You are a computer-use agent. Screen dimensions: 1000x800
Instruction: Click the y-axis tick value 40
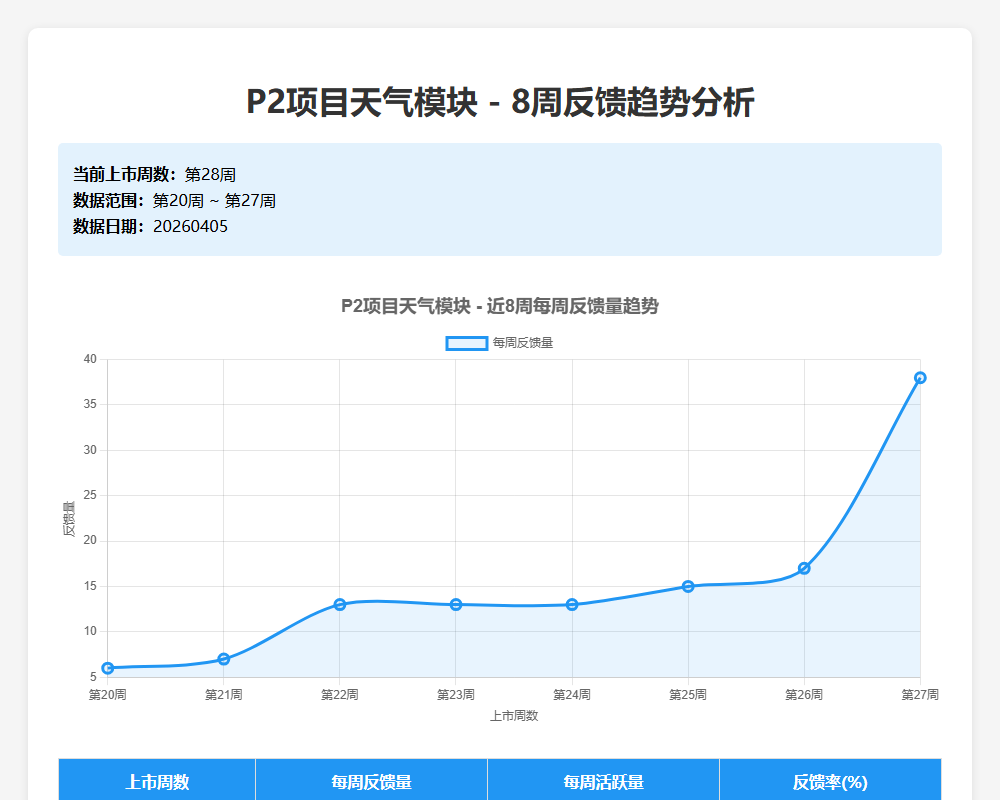pyautogui.click(x=90, y=359)
